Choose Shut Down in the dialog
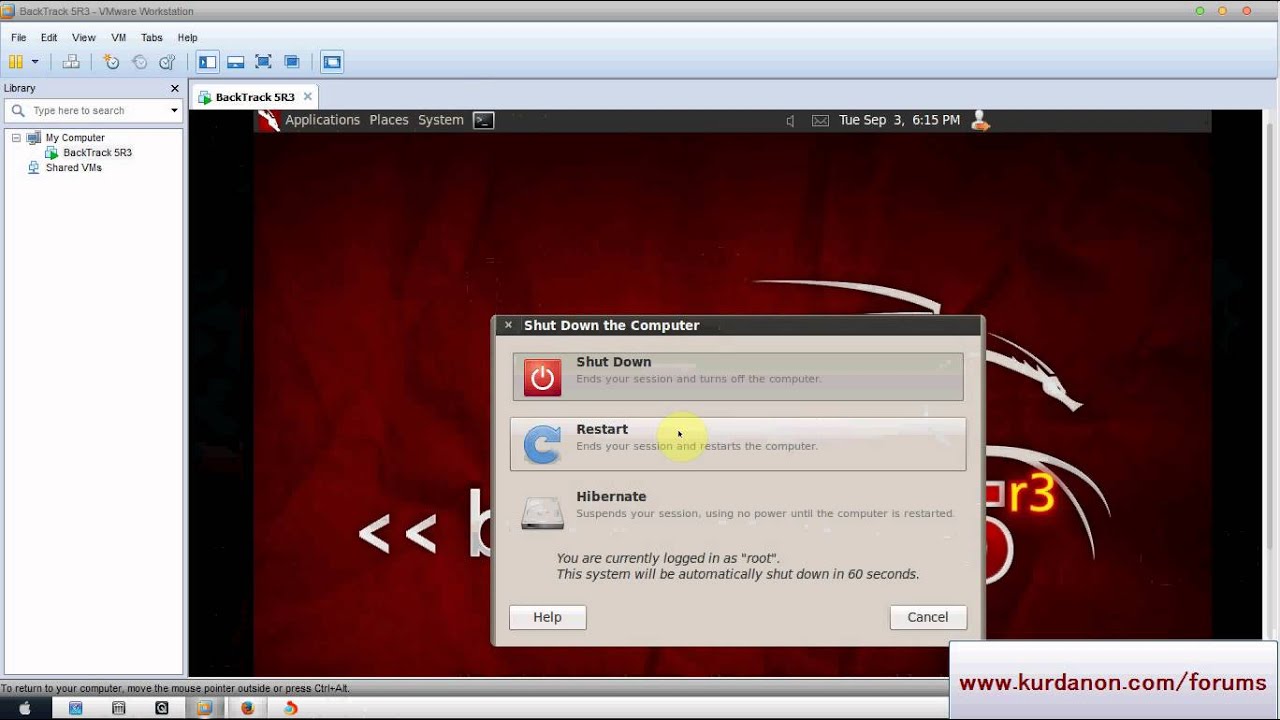 coord(738,376)
